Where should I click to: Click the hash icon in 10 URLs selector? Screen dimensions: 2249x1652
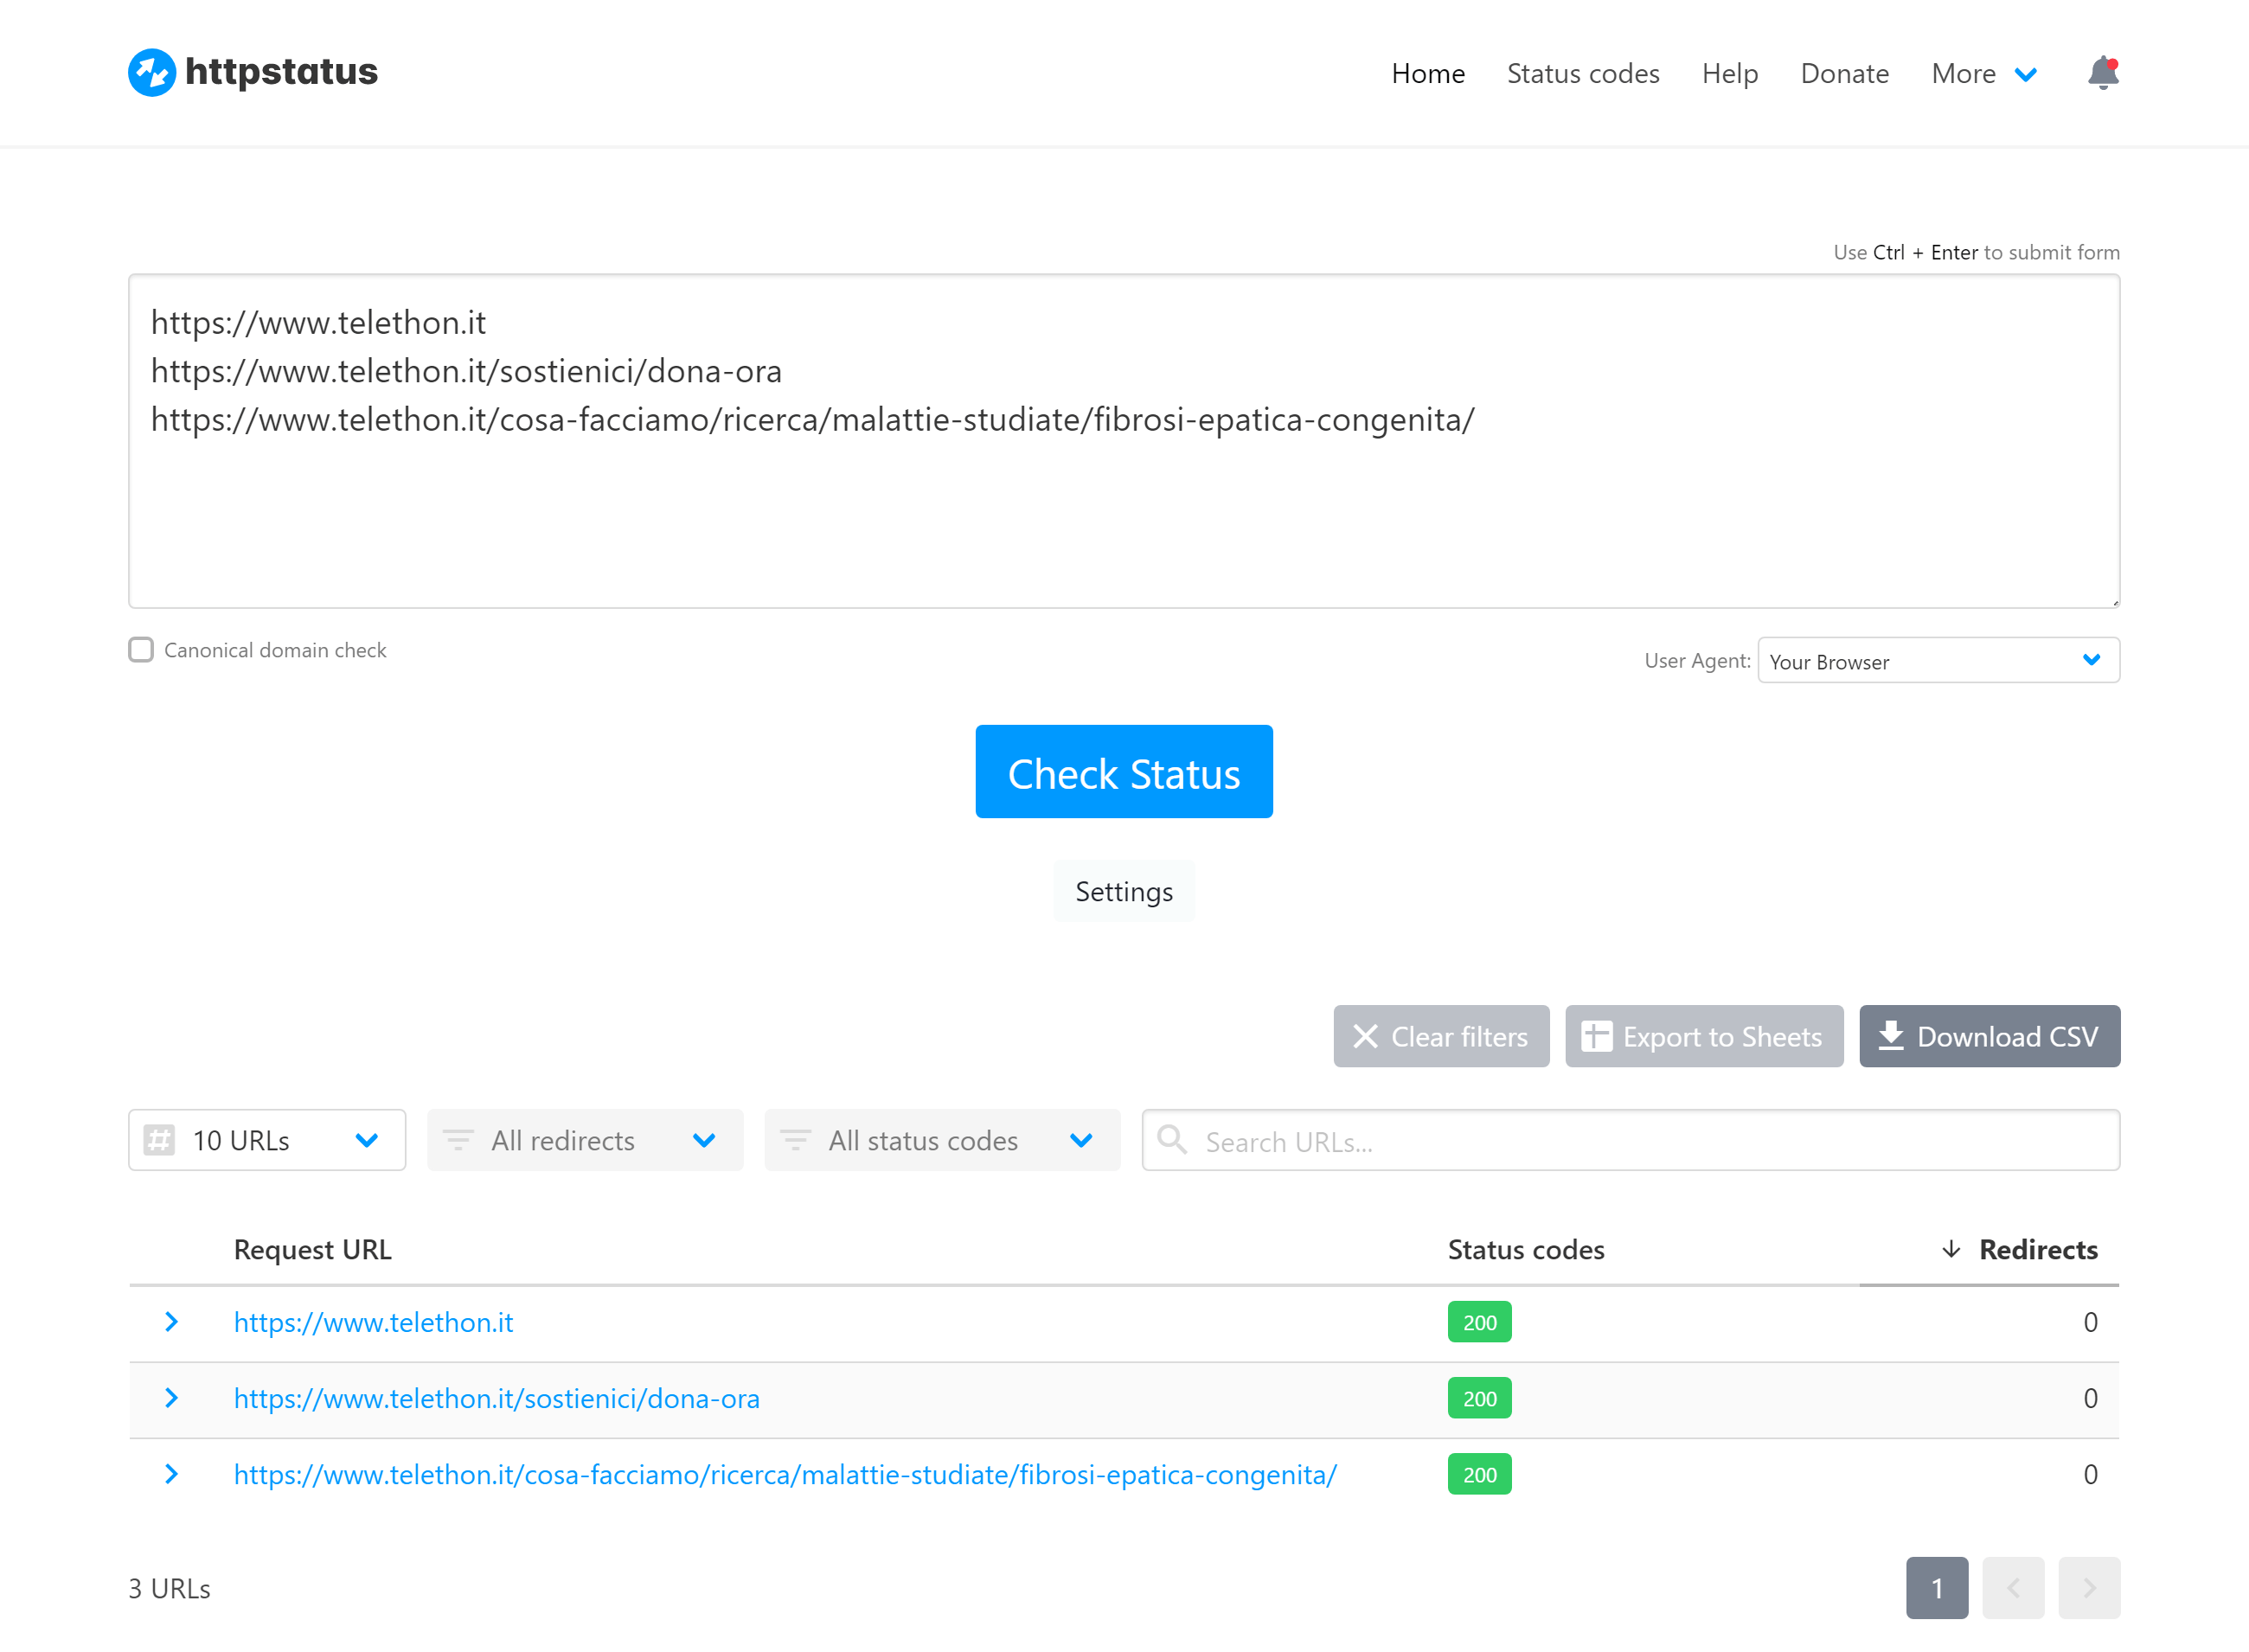159,1140
